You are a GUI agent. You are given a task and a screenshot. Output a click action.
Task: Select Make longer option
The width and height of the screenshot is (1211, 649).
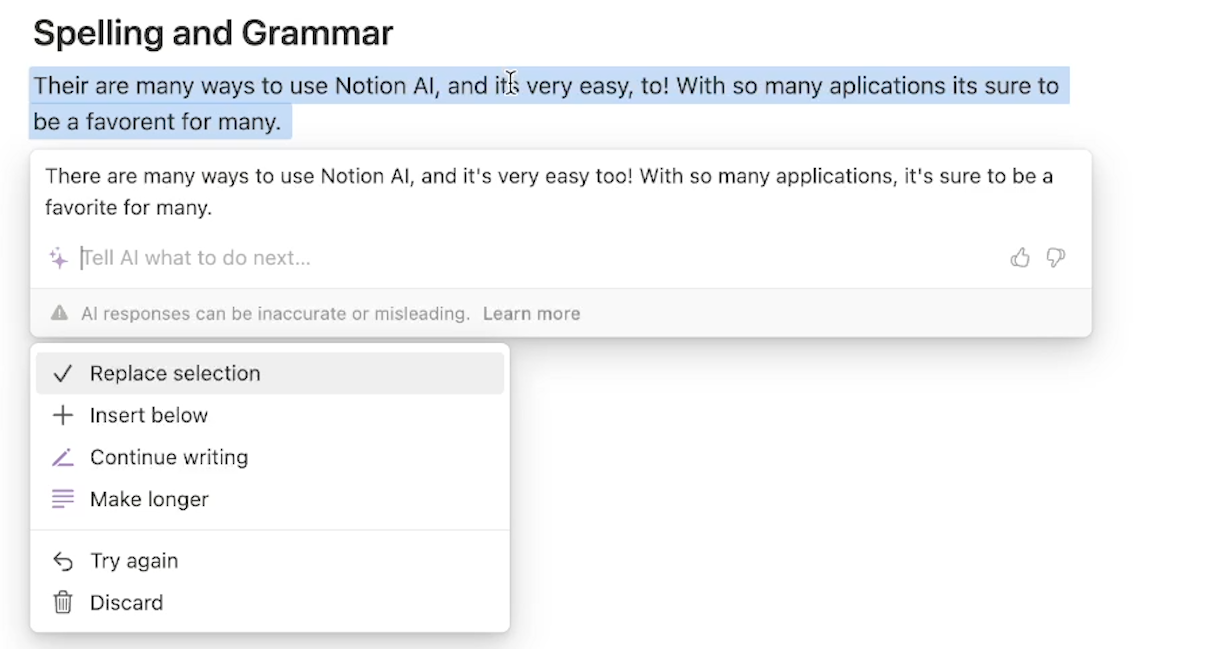click(x=270, y=499)
